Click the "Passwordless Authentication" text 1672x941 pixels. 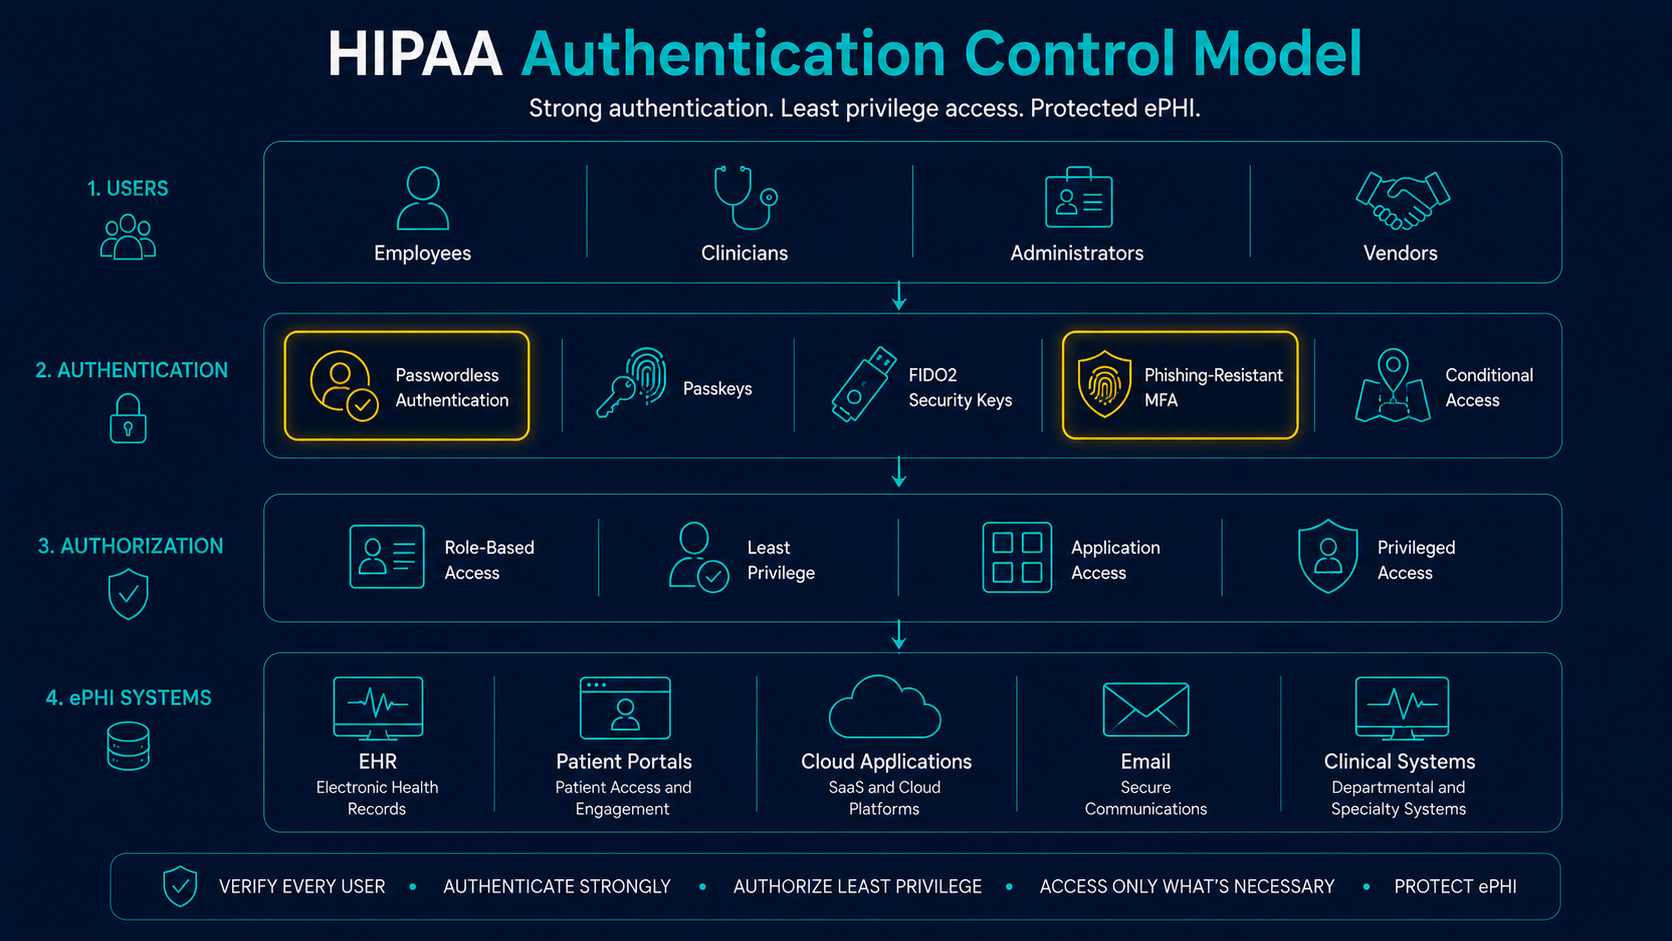(x=452, y=387)
